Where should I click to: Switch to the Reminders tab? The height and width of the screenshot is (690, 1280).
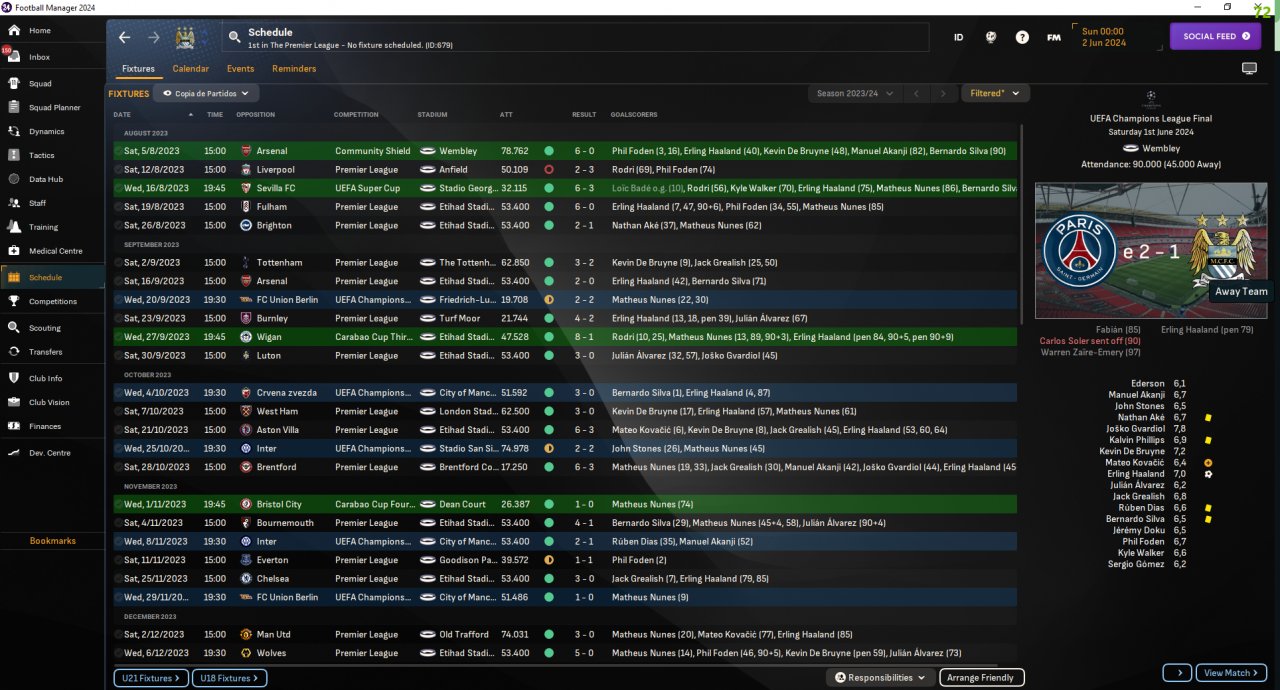[294, 69]
